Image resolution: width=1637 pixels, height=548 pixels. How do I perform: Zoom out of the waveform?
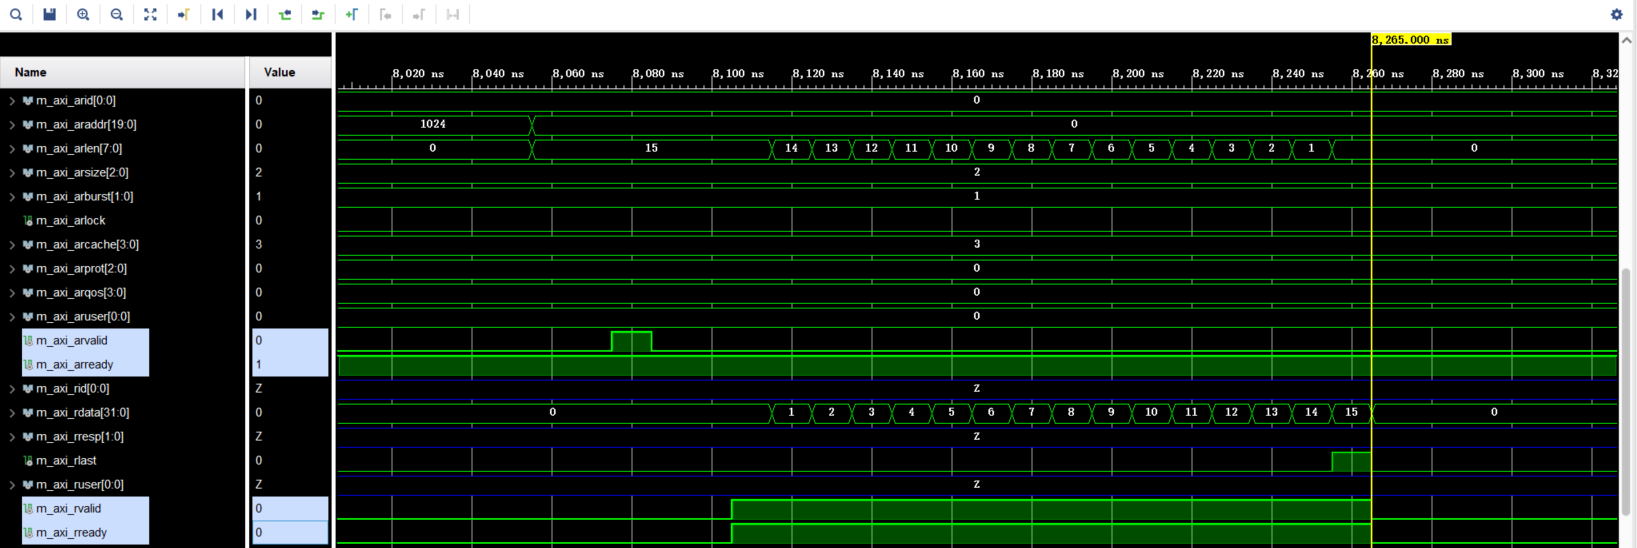[117, 14]
